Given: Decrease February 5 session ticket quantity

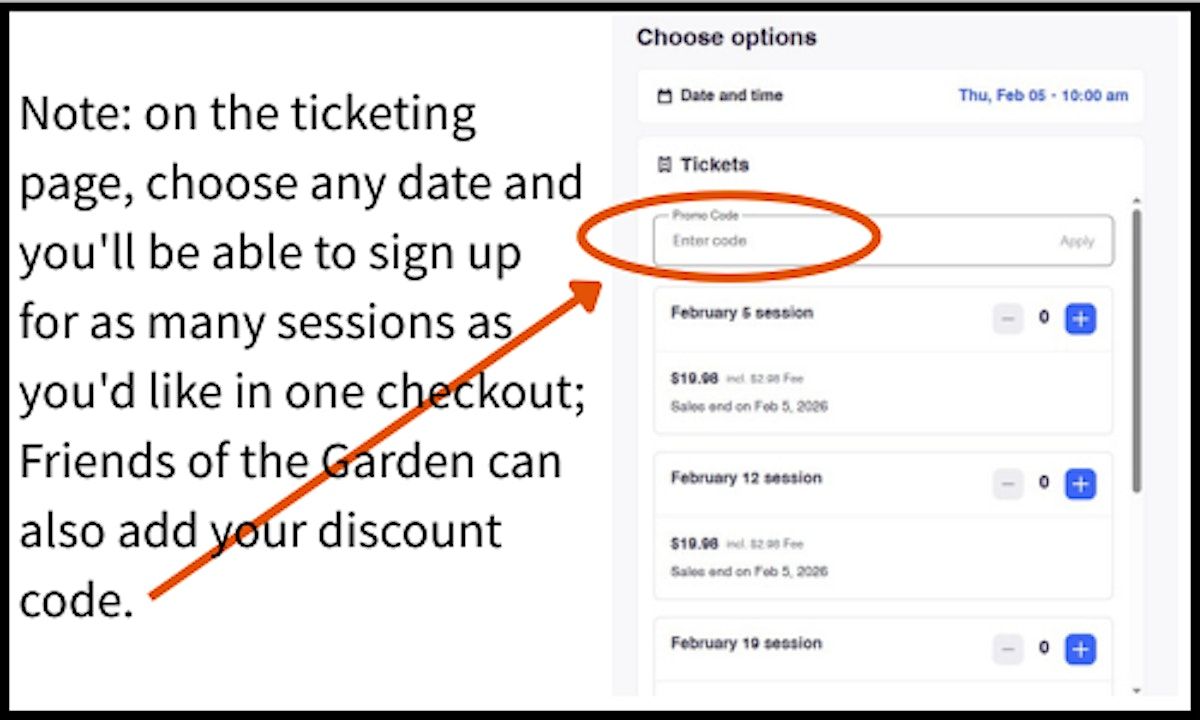Looking at the screenshot, I should 1008,320.
